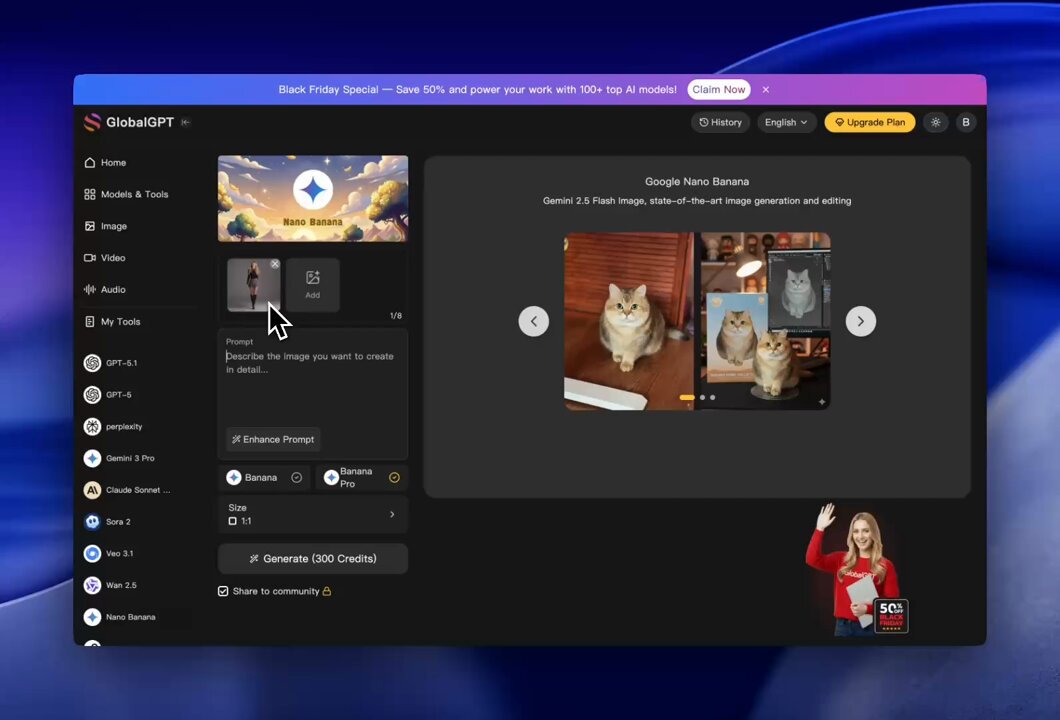Open My Tools section
1060x720 pixels.
click(x=112, y=322)
